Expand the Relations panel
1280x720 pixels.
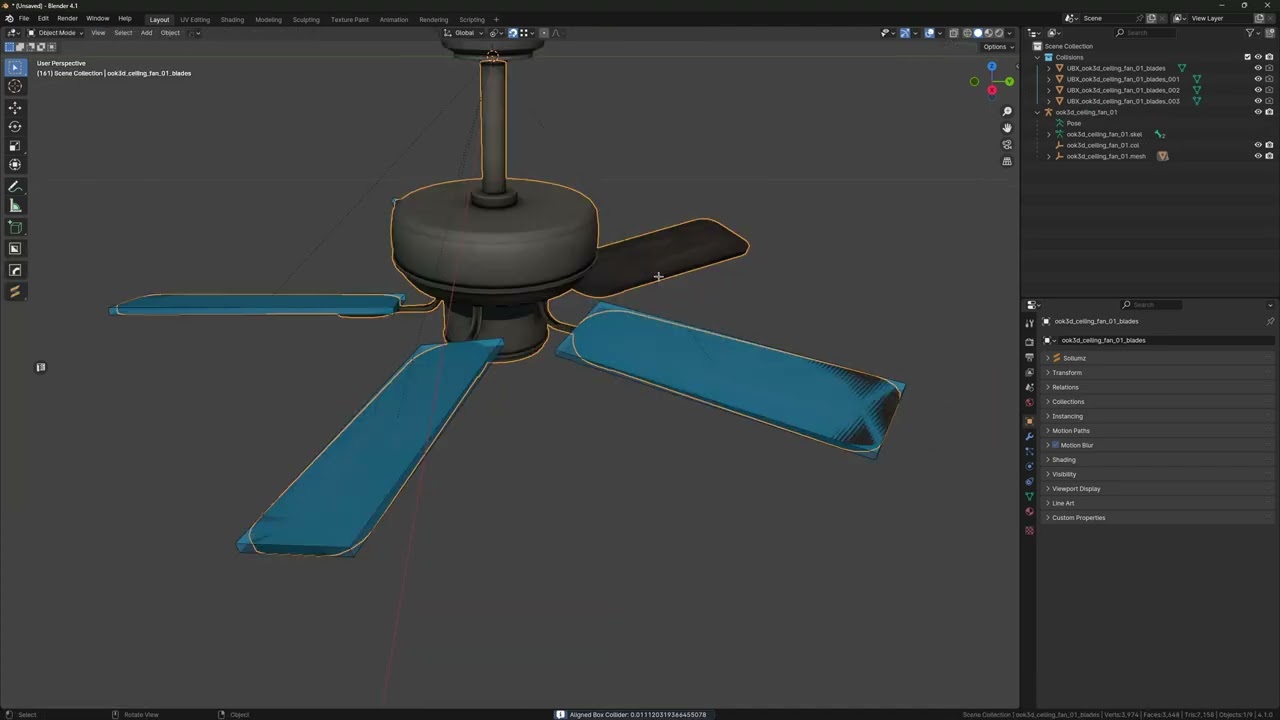point(1158,387)
